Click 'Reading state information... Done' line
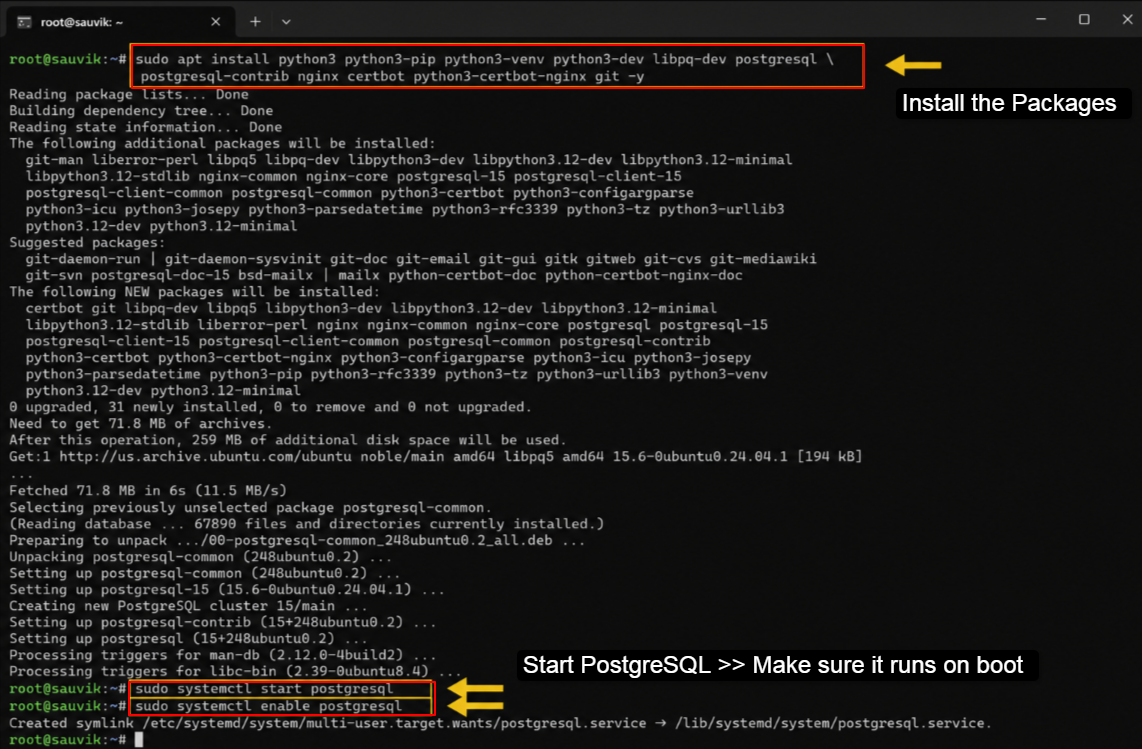This screenshot has height=749, width=1142. coord(146,127)
